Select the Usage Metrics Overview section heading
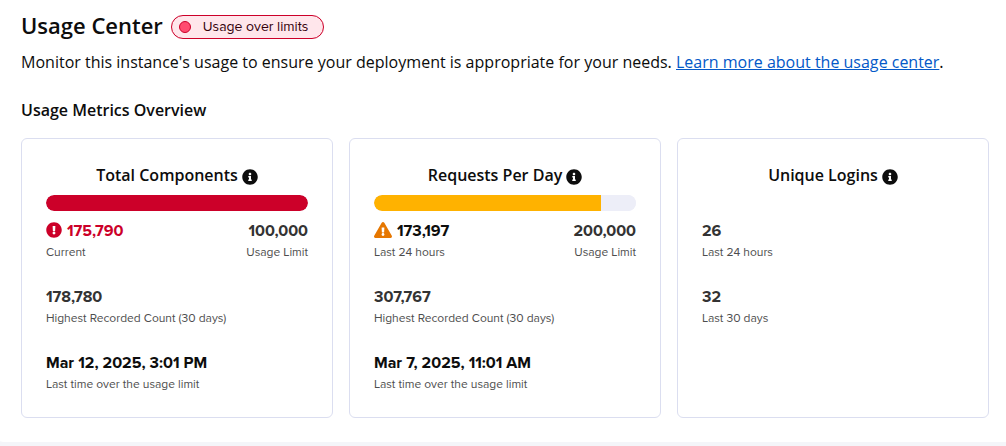The image size is (1006, 446). click(114, 110)
